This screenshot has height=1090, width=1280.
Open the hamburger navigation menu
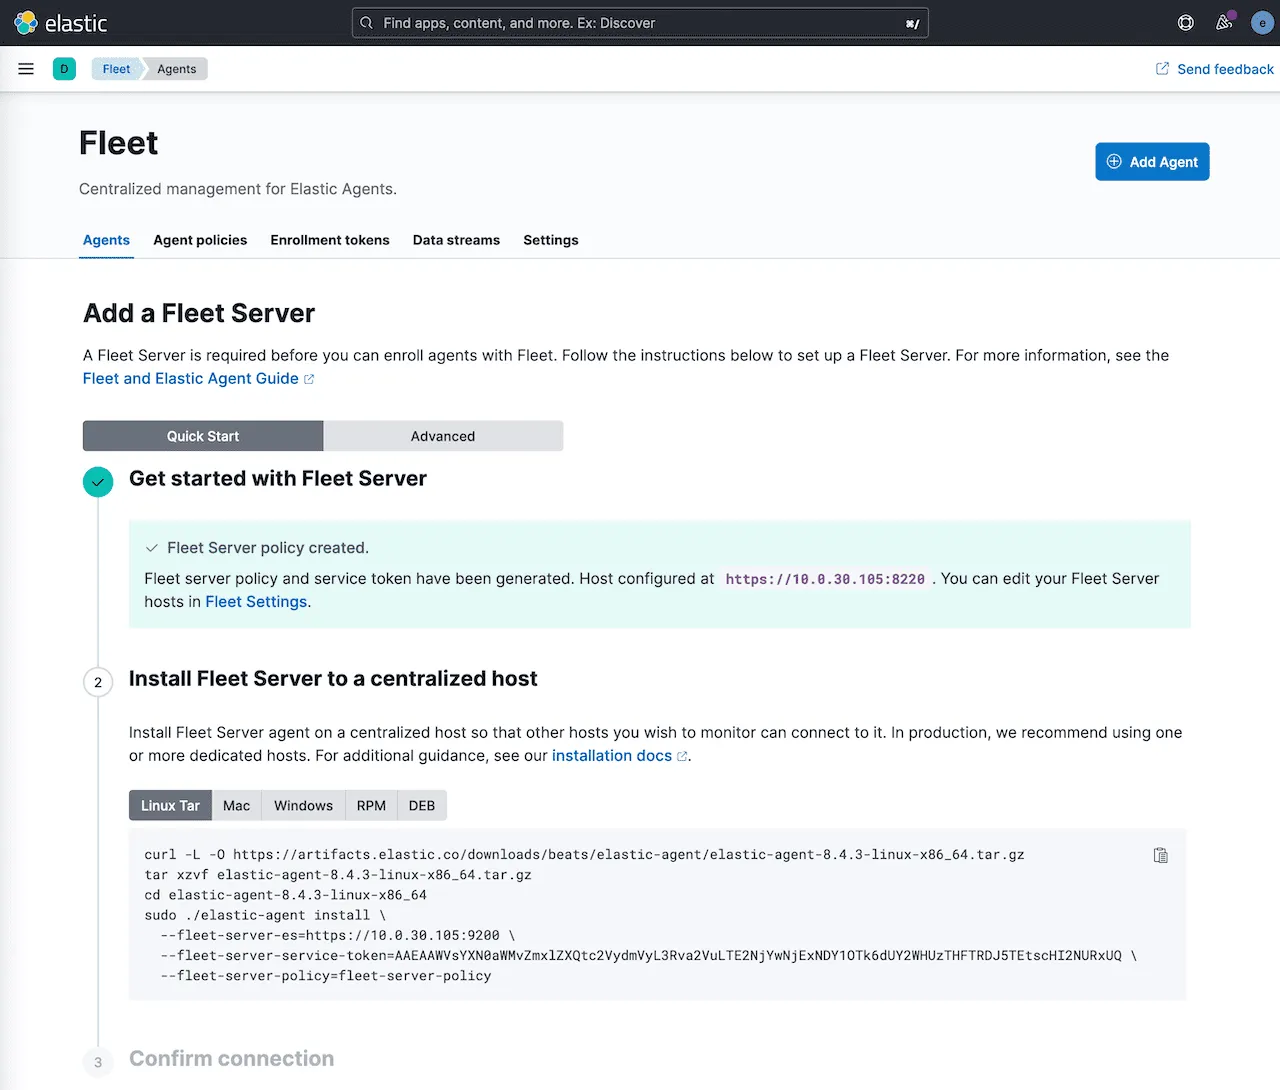(x=26, y=69)
